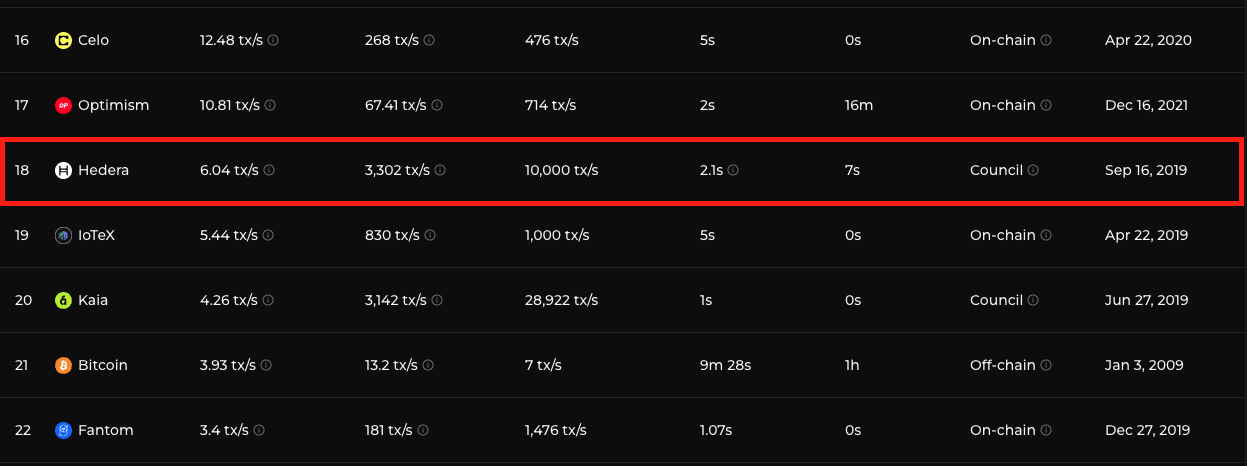This screenshot has height=466, width=1247.
Task: Click the Hedera logo icon
Action: coord(63,171)
